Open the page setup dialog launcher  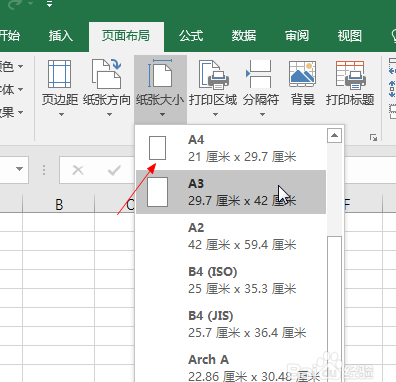coord(373,137)
